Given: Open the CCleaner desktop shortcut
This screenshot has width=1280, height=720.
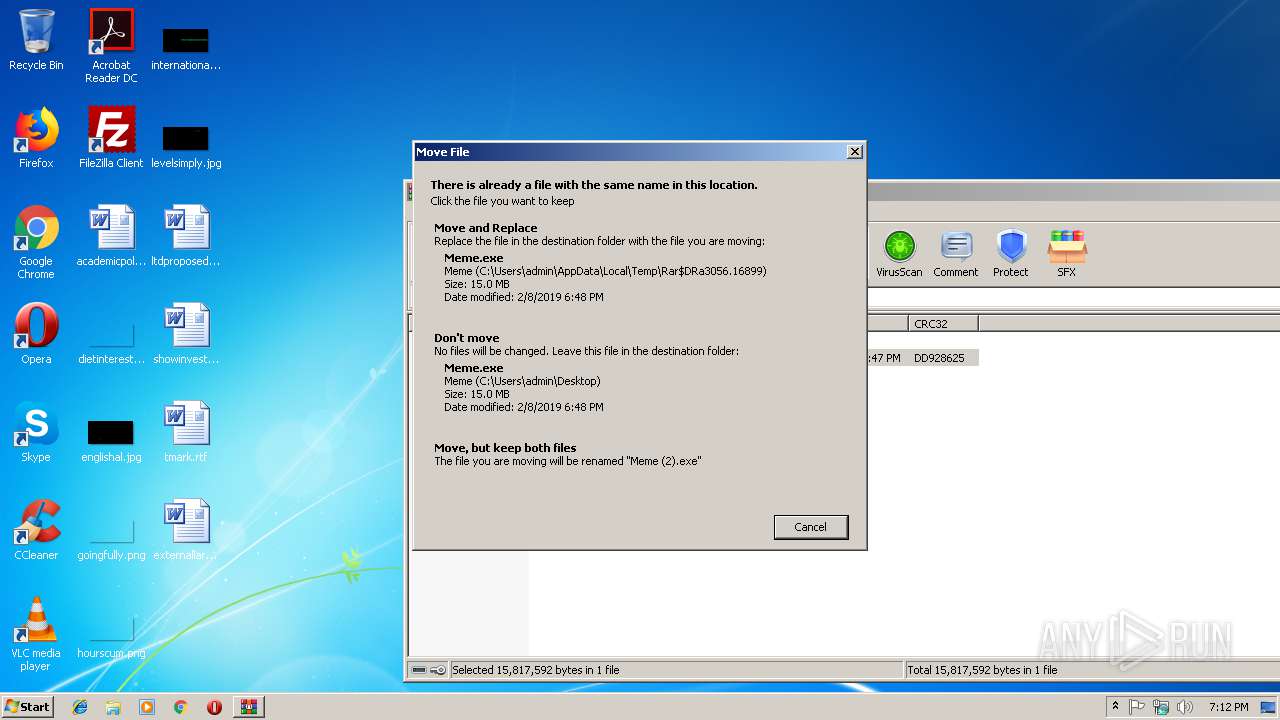Looking at the screenshot, I should [36, 530].
